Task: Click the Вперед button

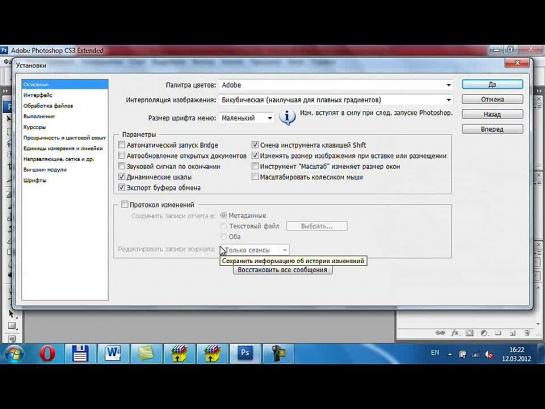Action: 492,129
